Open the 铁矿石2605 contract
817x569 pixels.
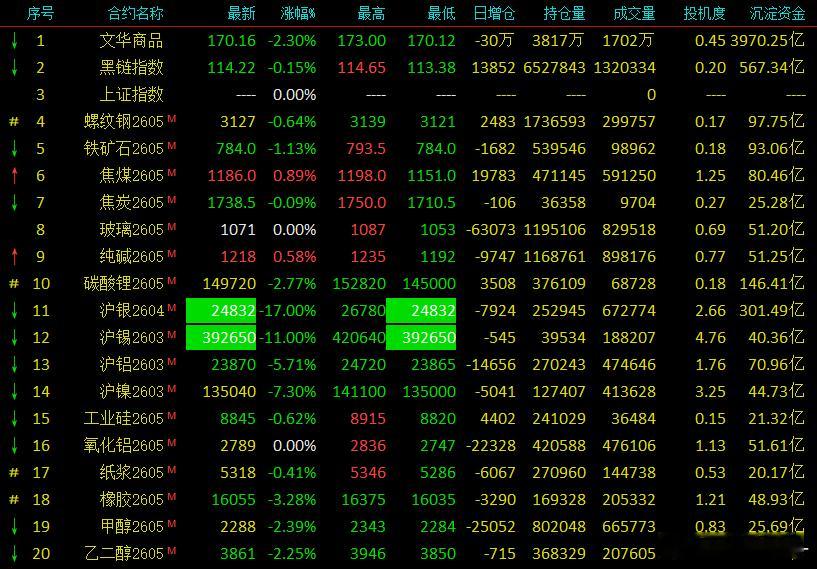[124, 149]
